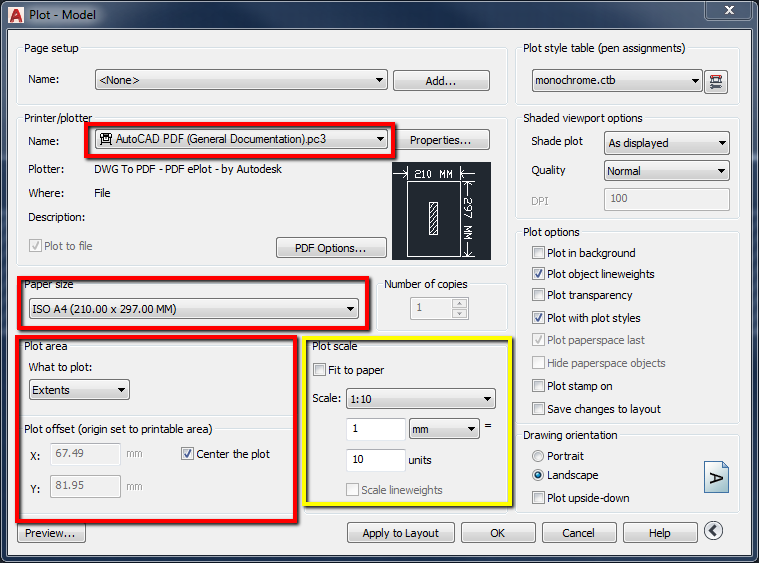
Task: Confirm with the OK button
Action: [498, 533]
